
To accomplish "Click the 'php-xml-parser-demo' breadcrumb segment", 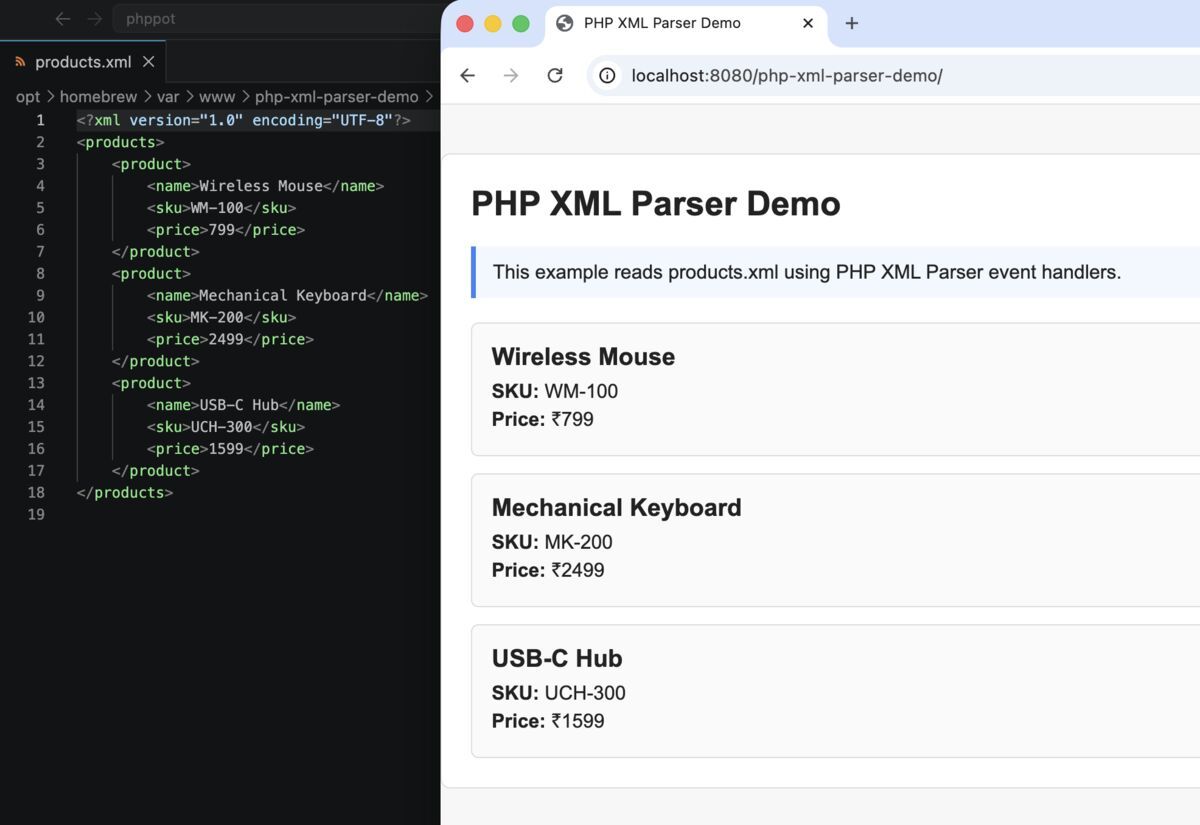I will 337,97.
